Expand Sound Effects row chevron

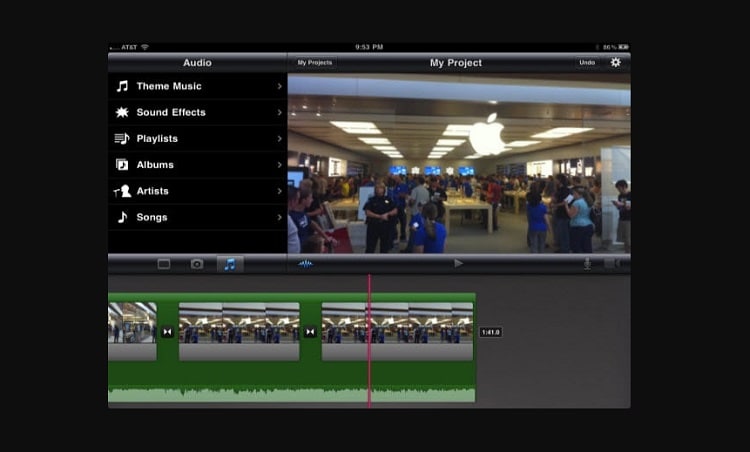pos(279,112)
